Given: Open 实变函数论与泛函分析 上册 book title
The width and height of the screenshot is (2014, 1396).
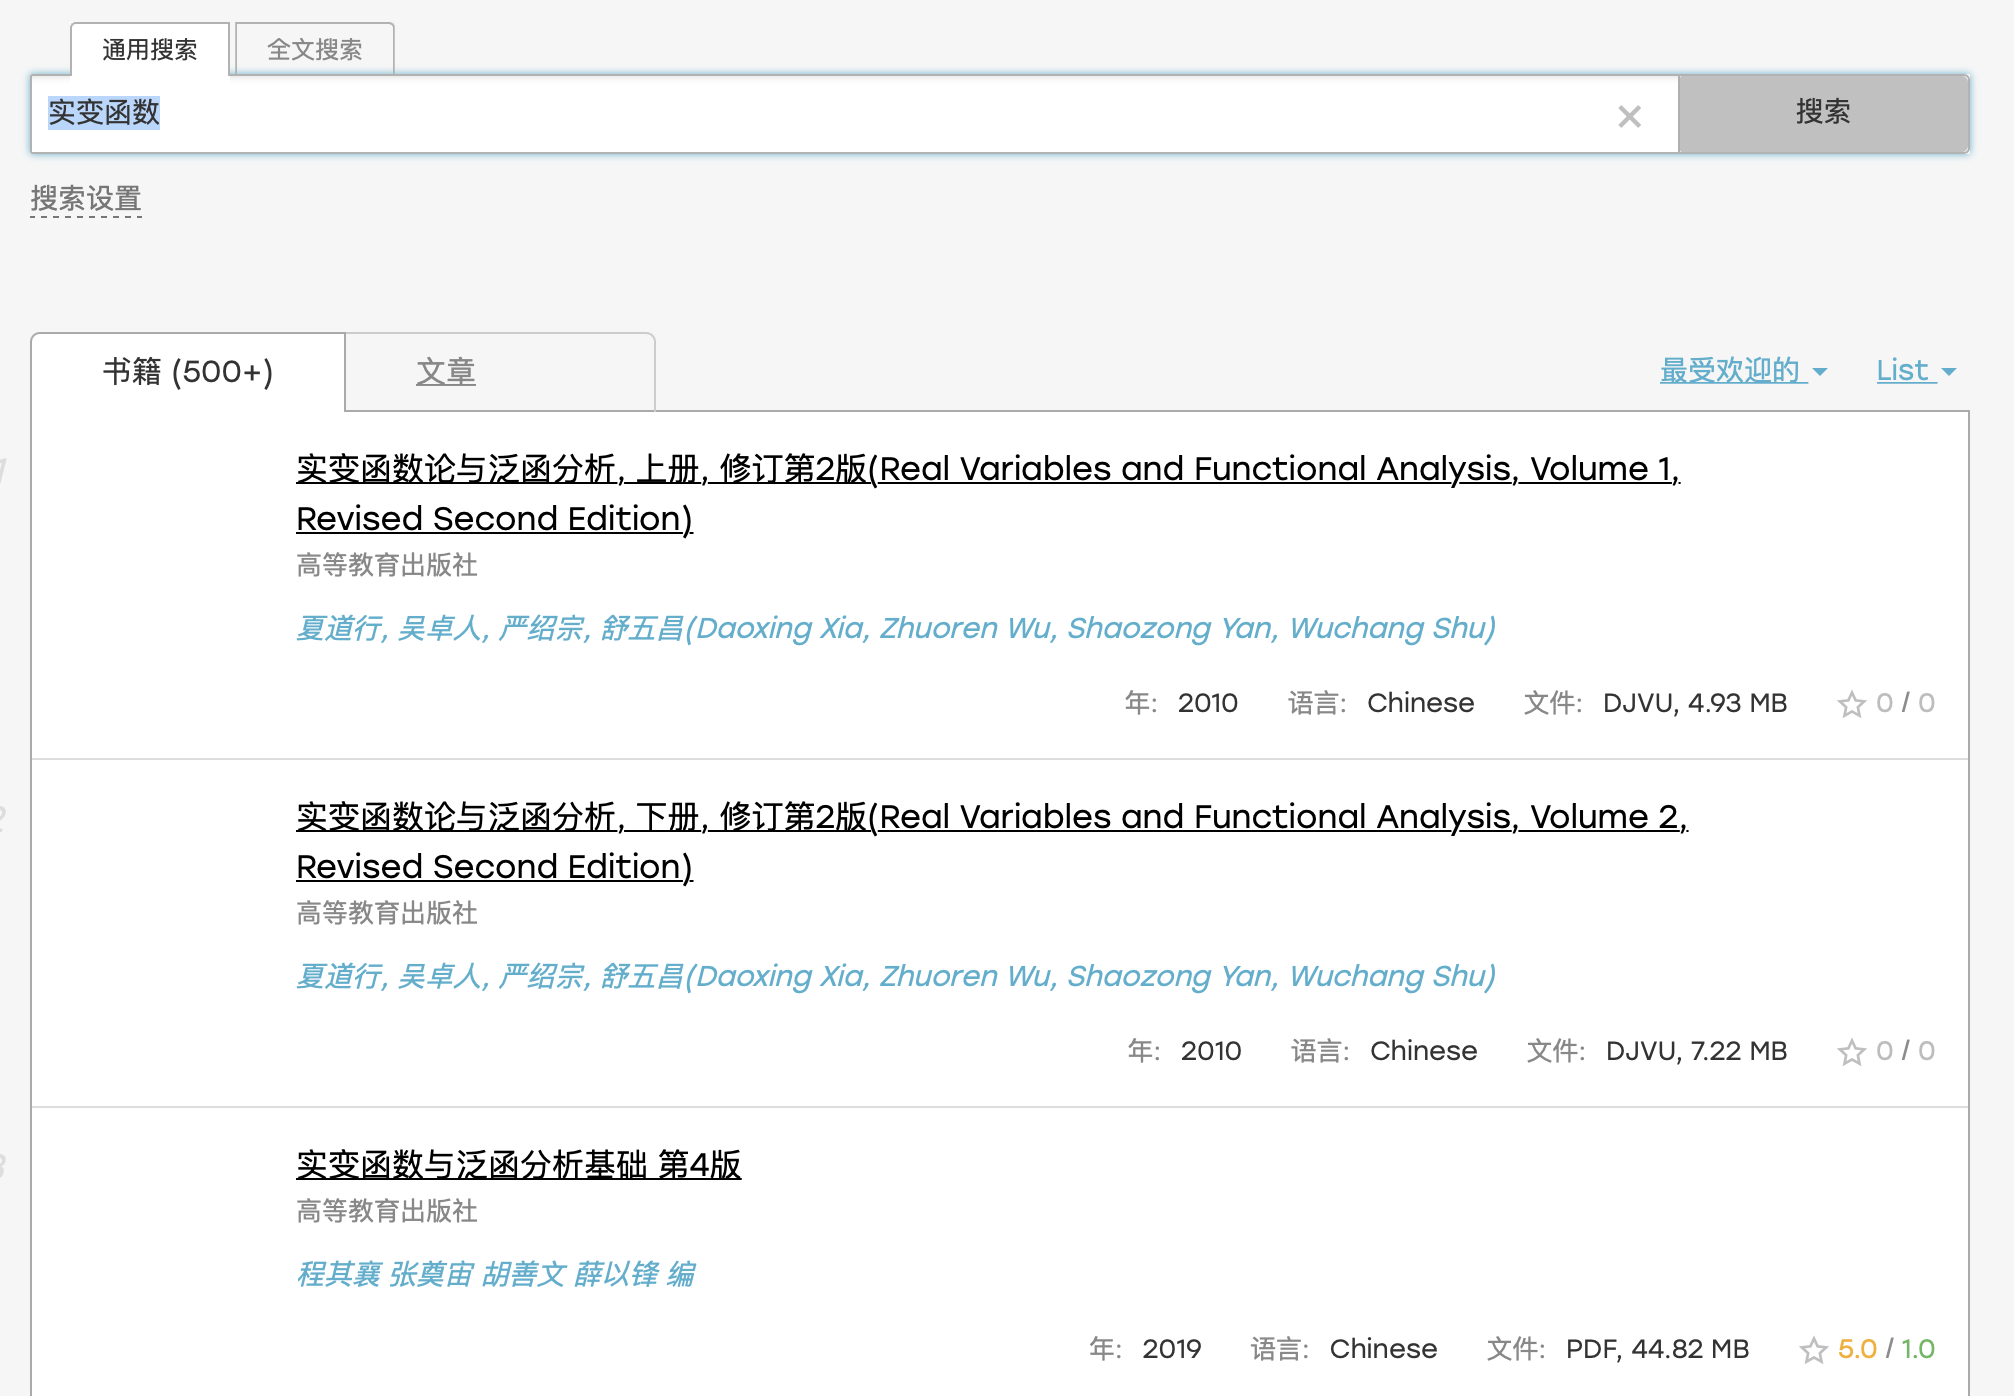Looking at the screenshot, I should pyautogui.click(x=986, y=469).
